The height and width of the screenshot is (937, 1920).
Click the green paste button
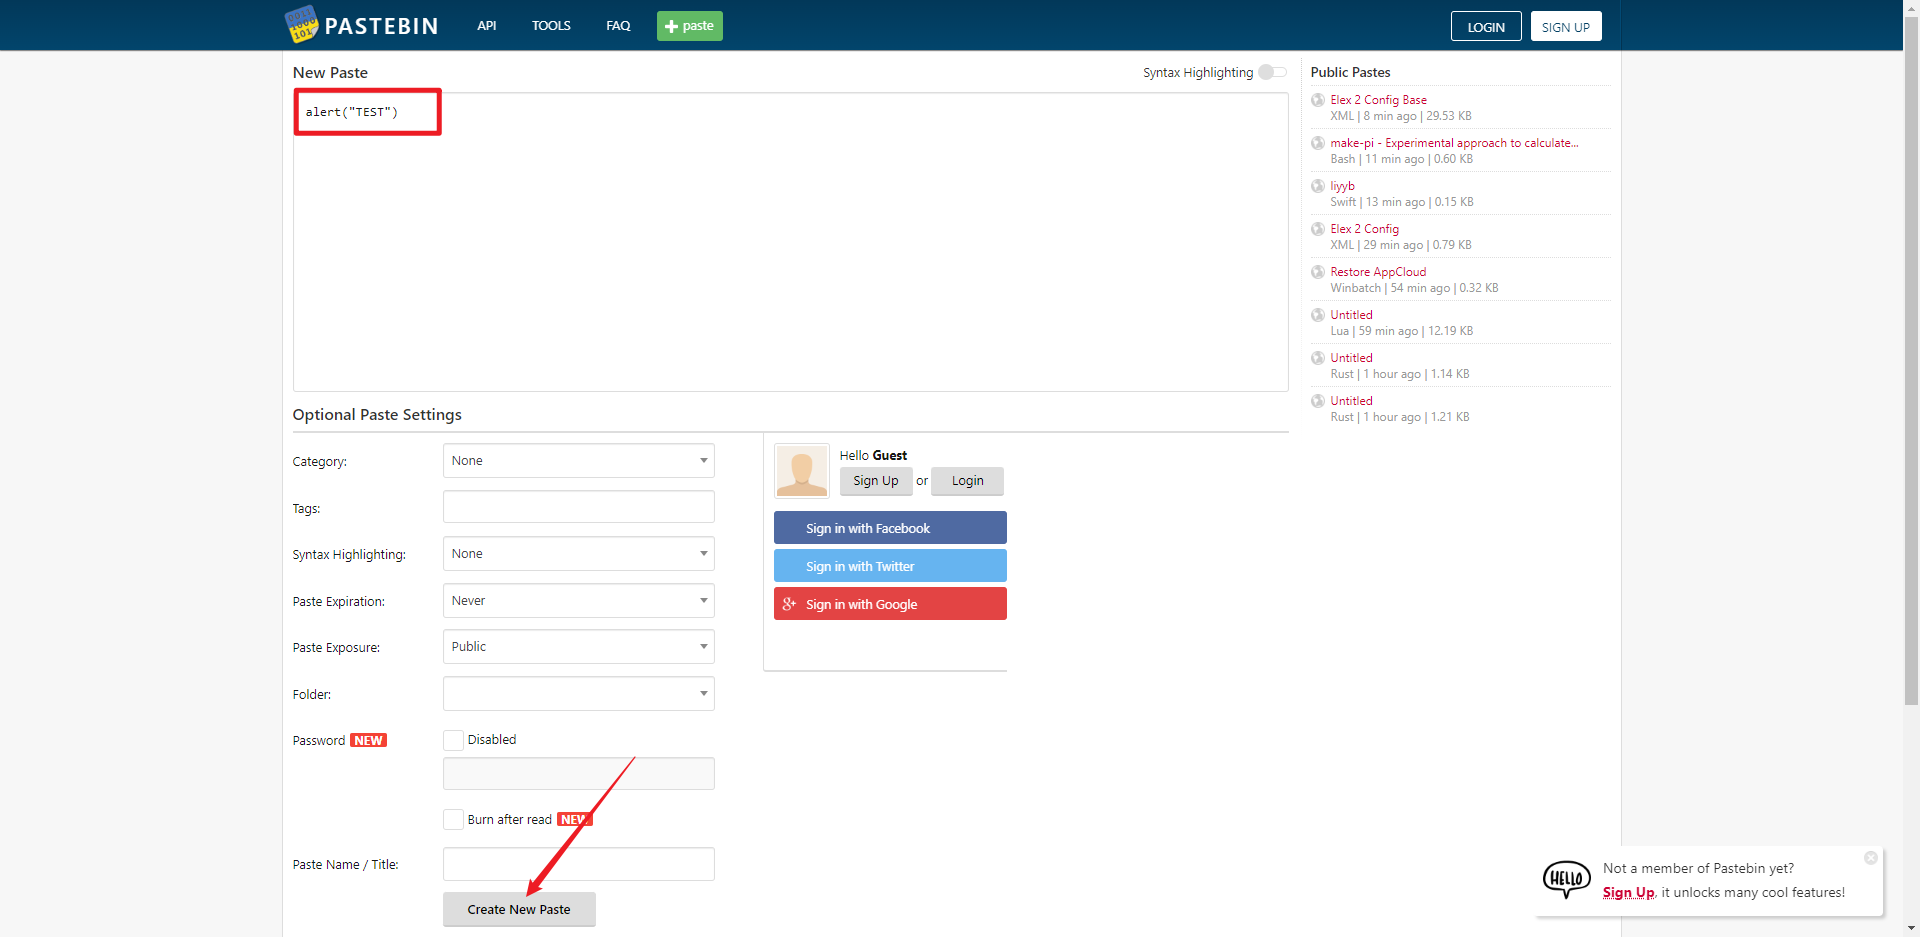pos(690,26)
